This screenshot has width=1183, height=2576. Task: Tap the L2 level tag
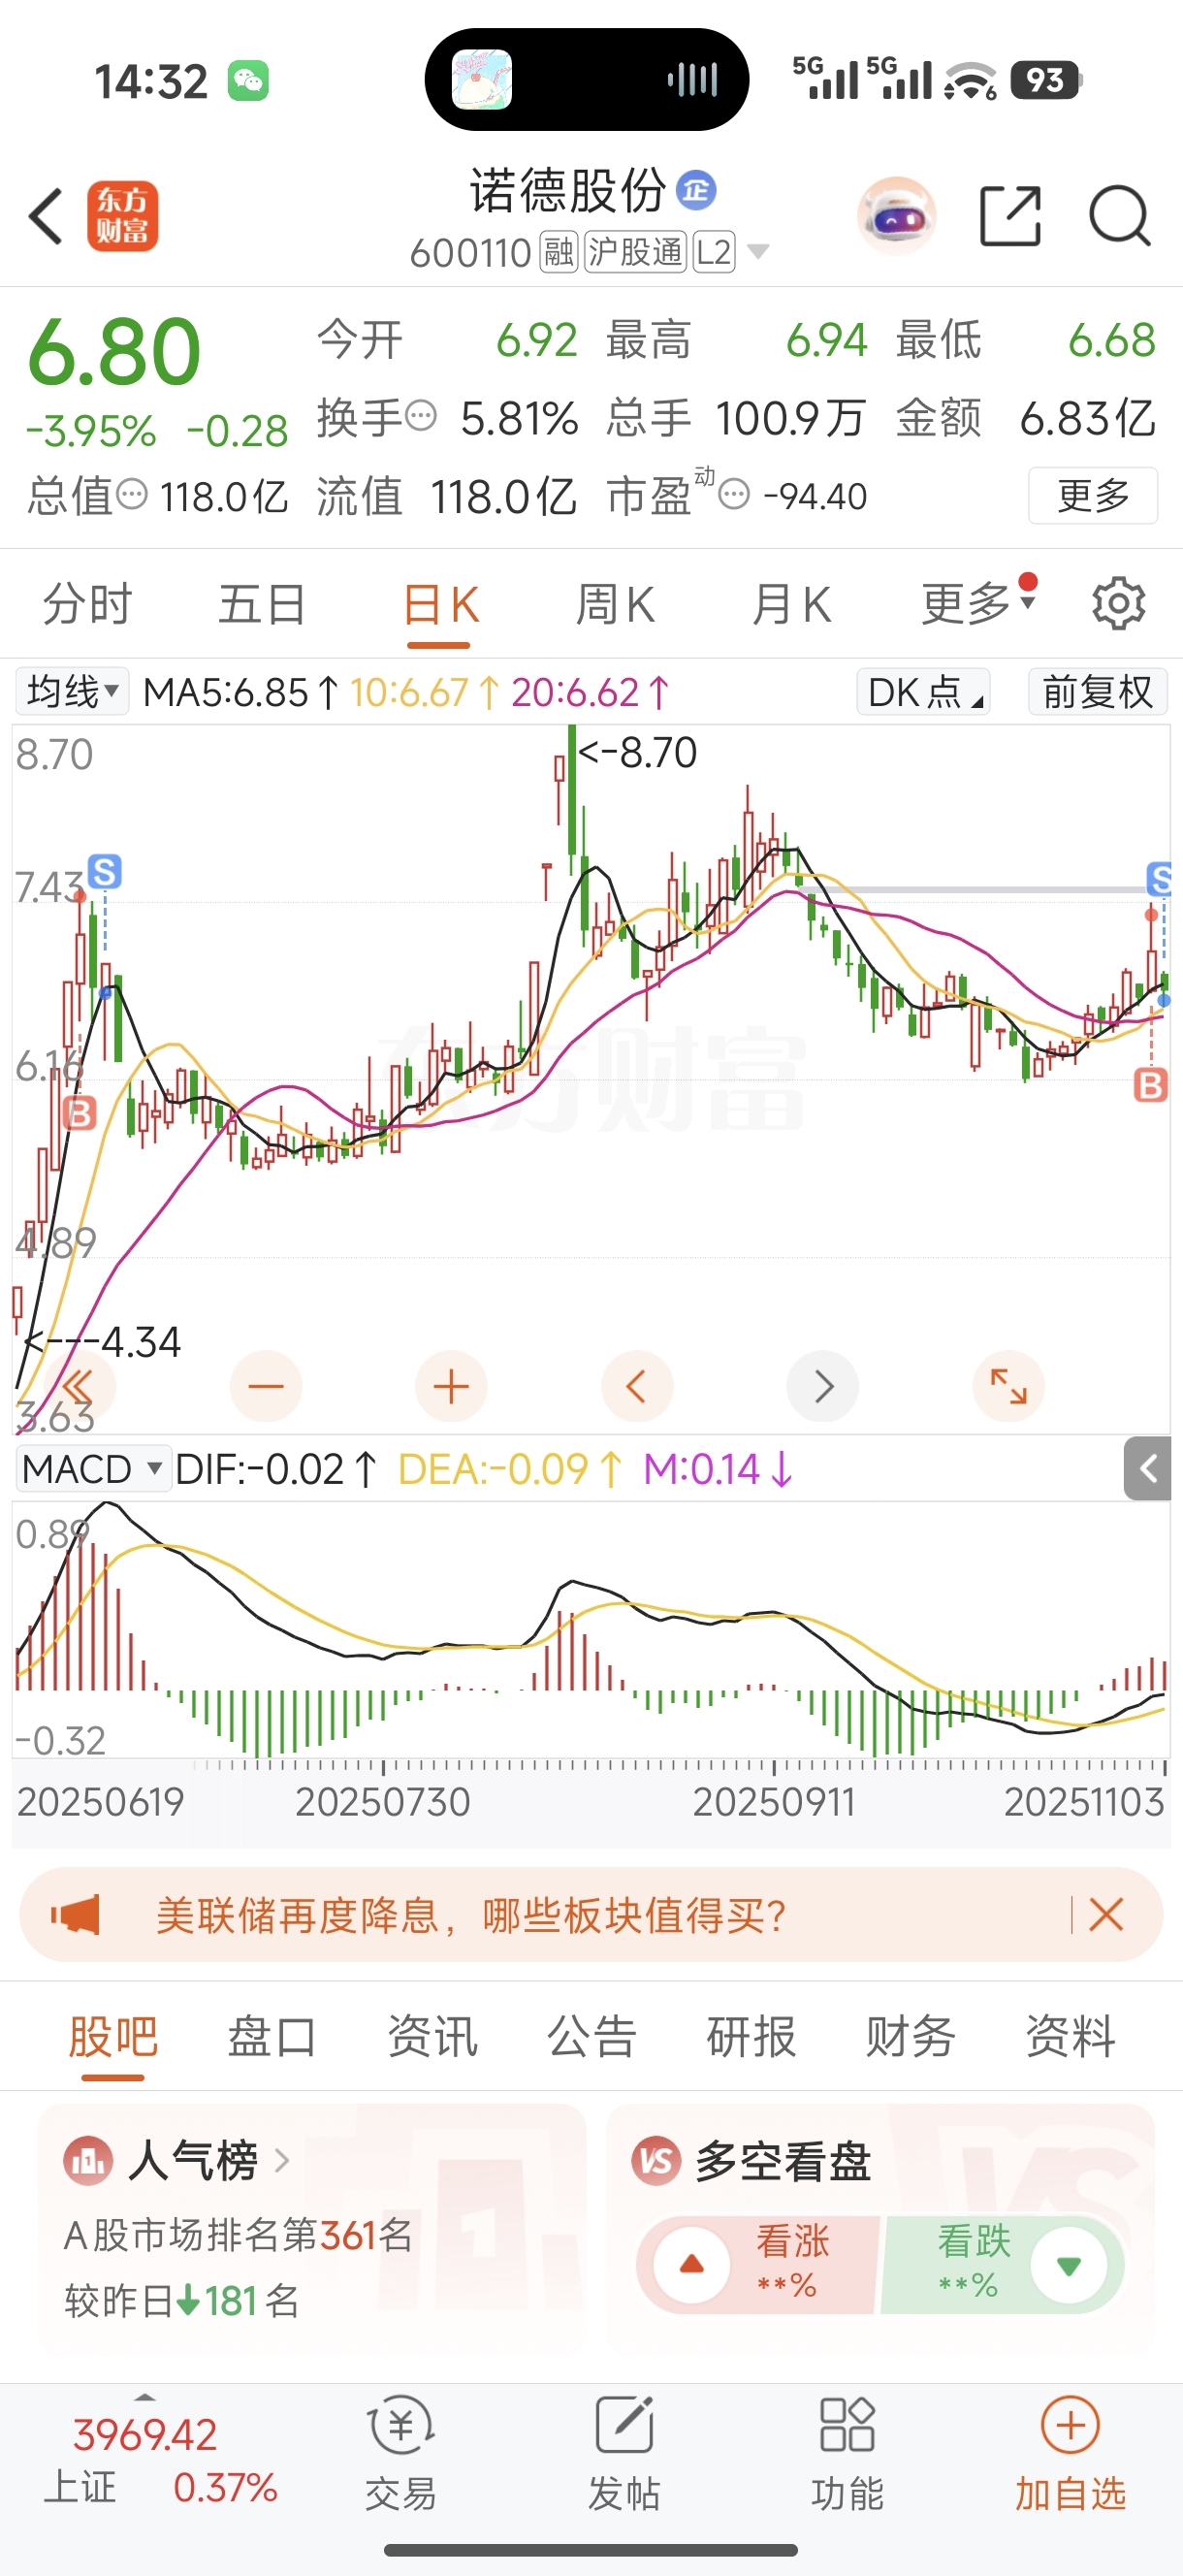(714, 252)
